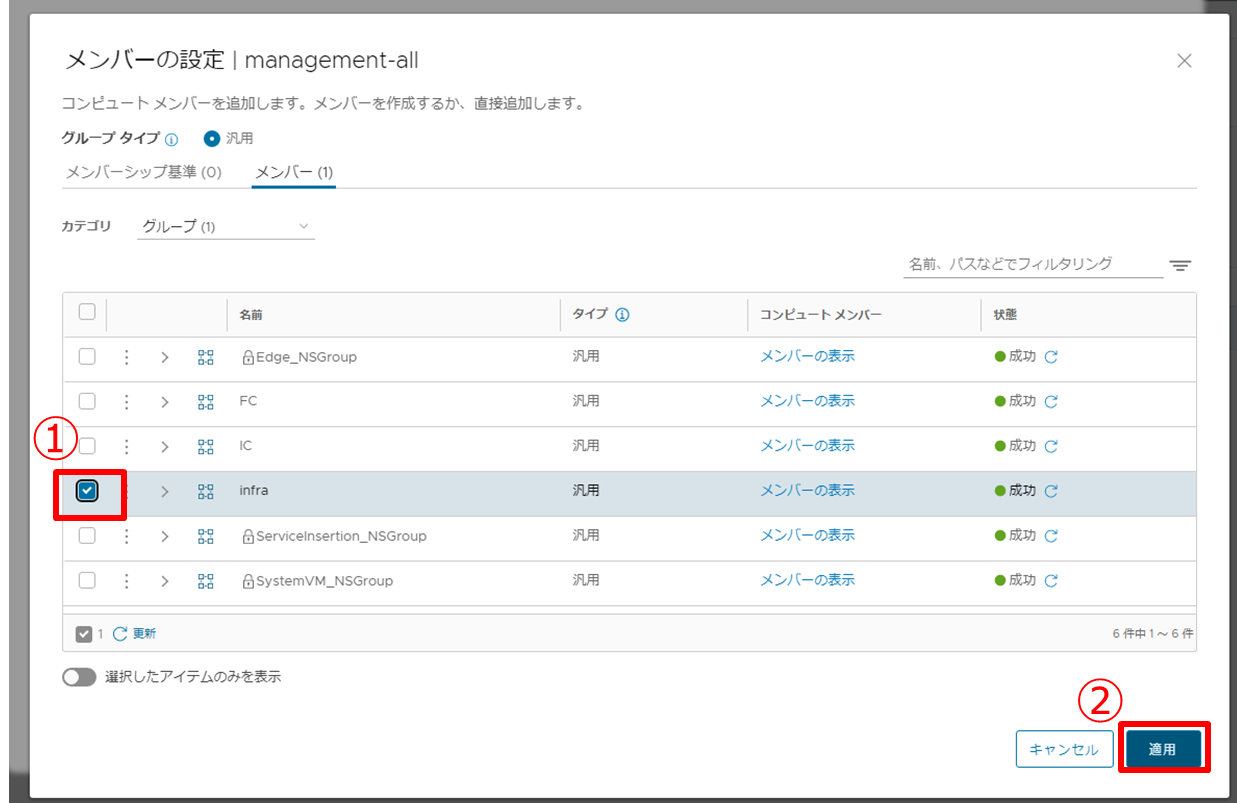Open the カテゴリ dropdown showing グループ (1)
This screenshot has height=803, width=1237.
pos(225,227)
